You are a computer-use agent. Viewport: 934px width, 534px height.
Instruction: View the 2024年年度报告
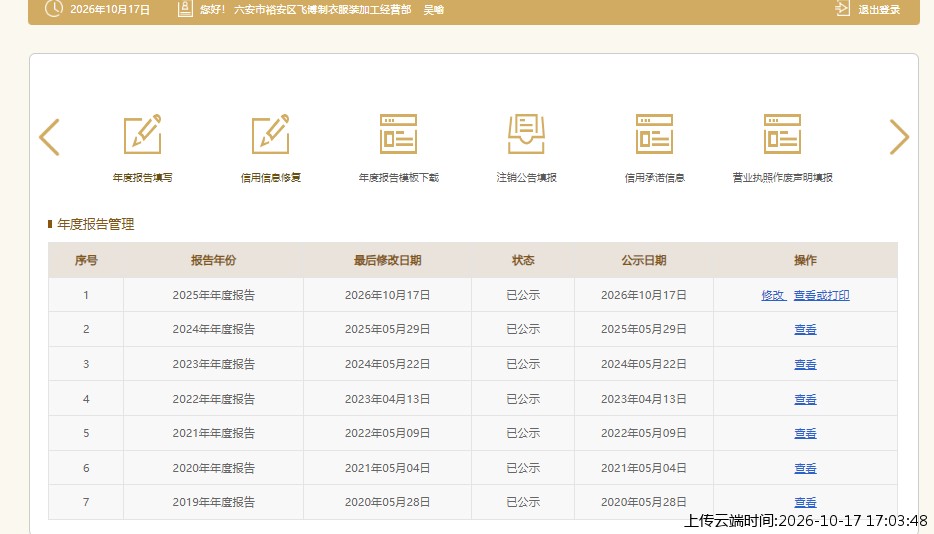pos(805,329)
